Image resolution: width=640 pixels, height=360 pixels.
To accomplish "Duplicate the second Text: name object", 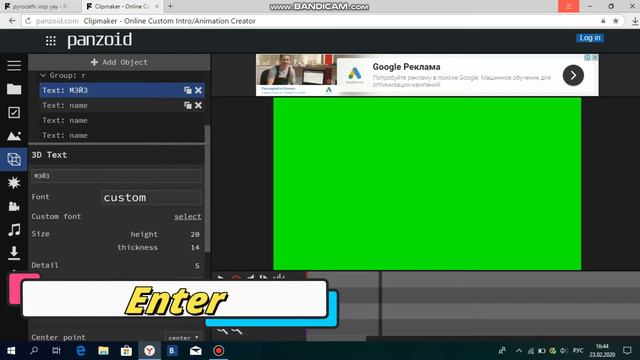I will pyautogui.click(x=188, y=105).
